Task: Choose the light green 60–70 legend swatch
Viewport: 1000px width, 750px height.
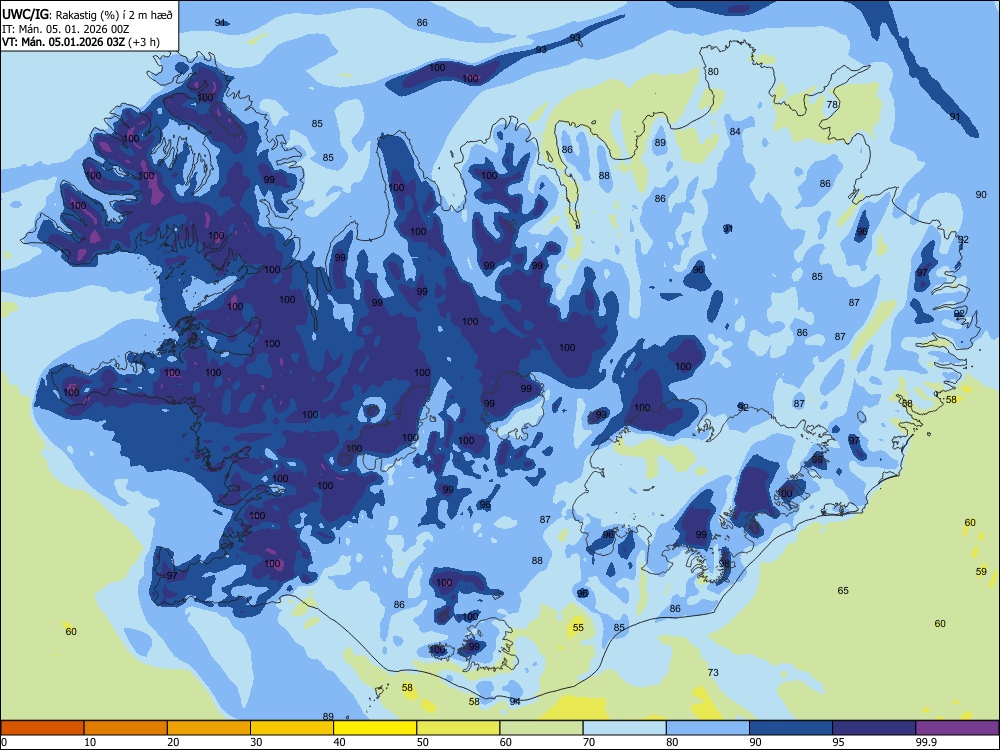Action: pos(541,728)
